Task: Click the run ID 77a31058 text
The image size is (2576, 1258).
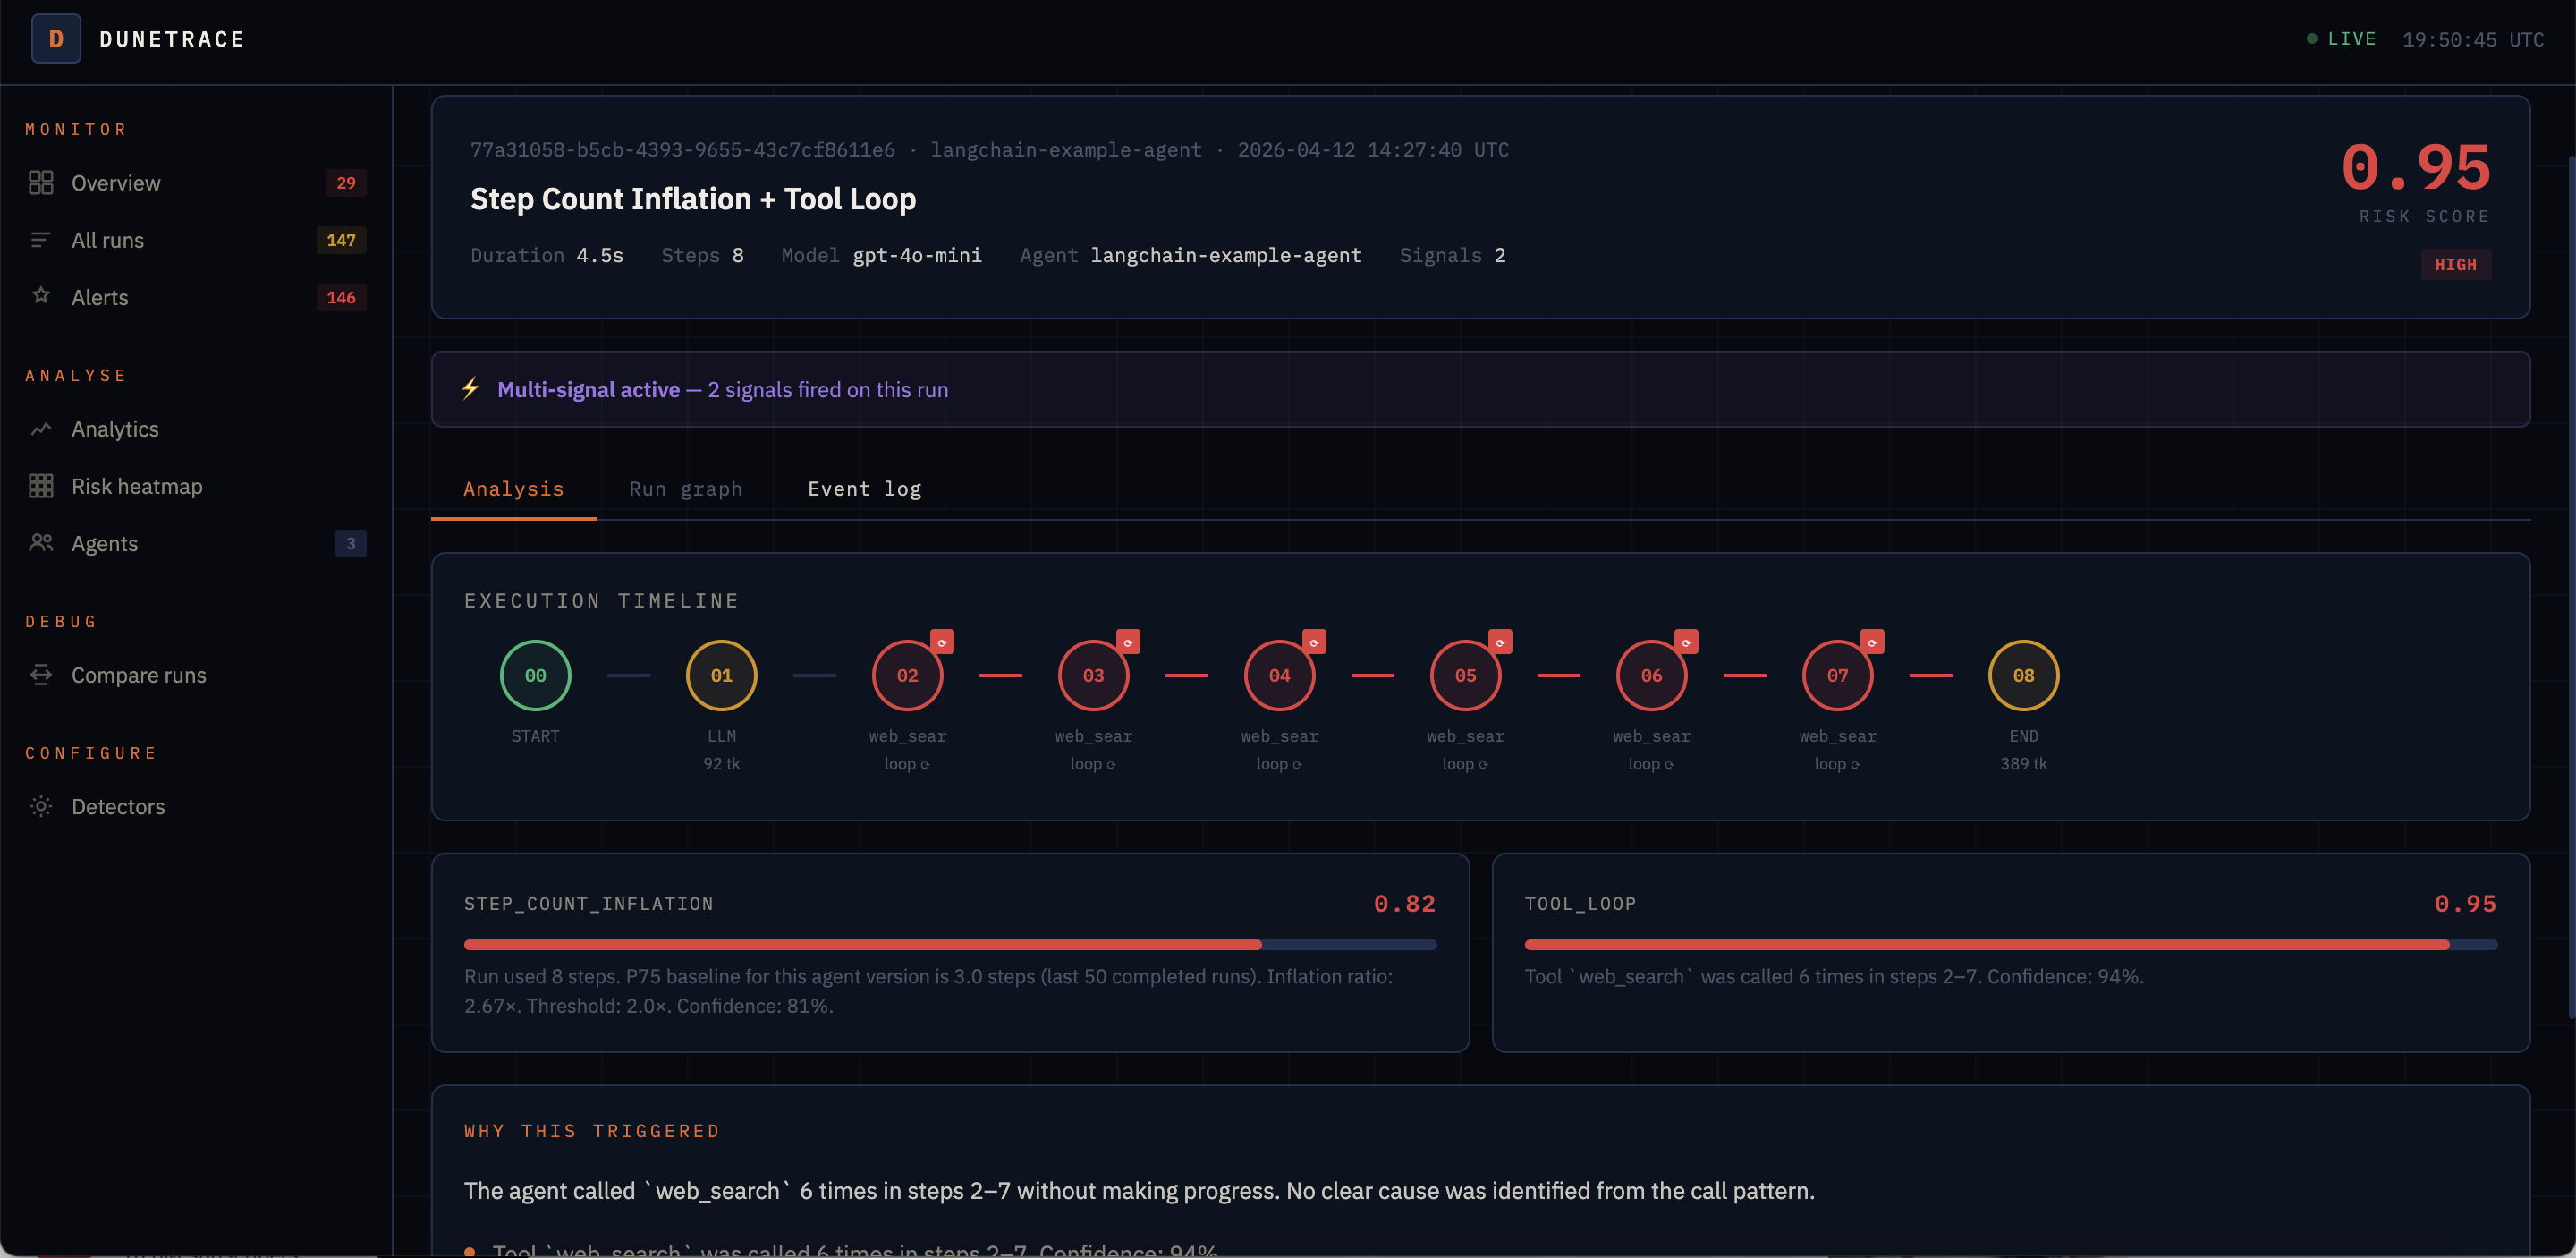Action: pyautogui.click(x=683, y=149)
